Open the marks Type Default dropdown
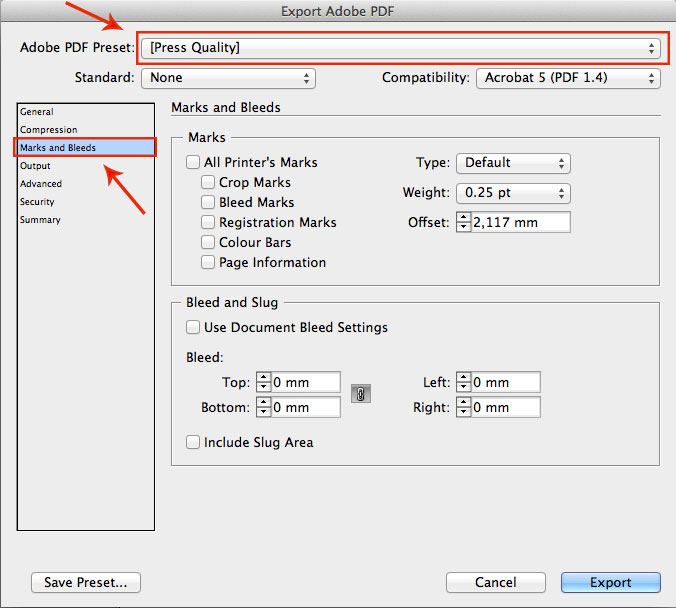The width and height of the screenshot is (676, 608). click(x=513, y=163)
